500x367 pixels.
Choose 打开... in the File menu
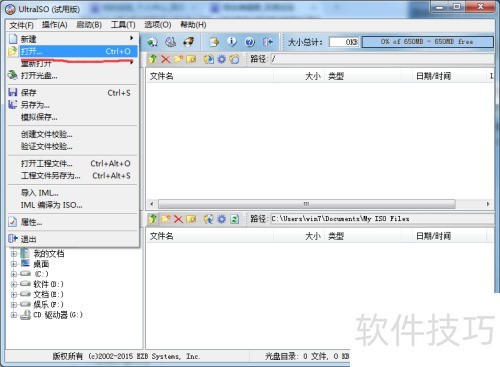click(73, 51)
